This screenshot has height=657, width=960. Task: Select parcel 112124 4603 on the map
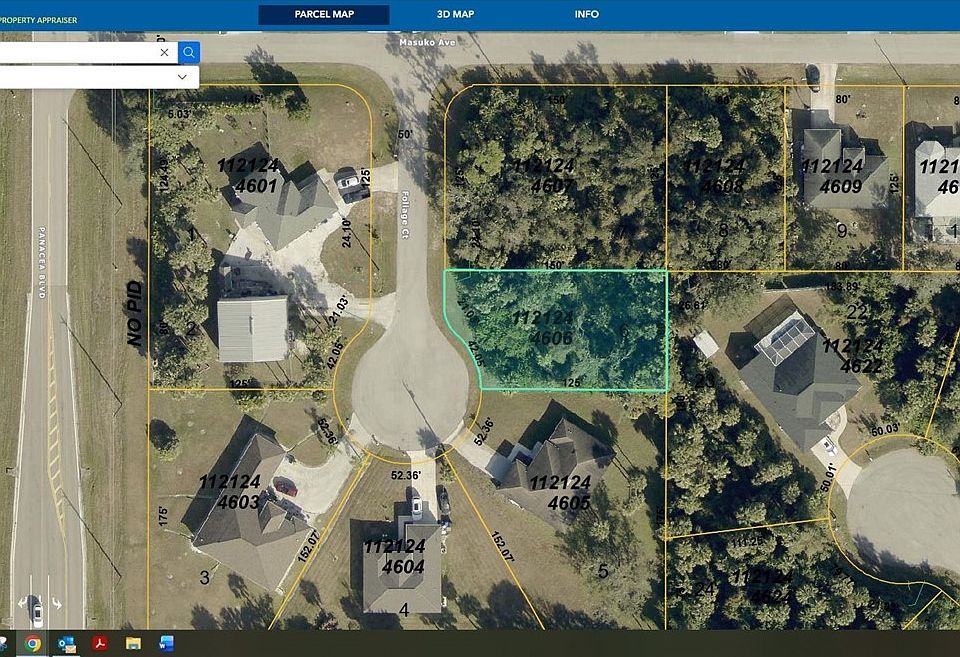click(231, 492)
